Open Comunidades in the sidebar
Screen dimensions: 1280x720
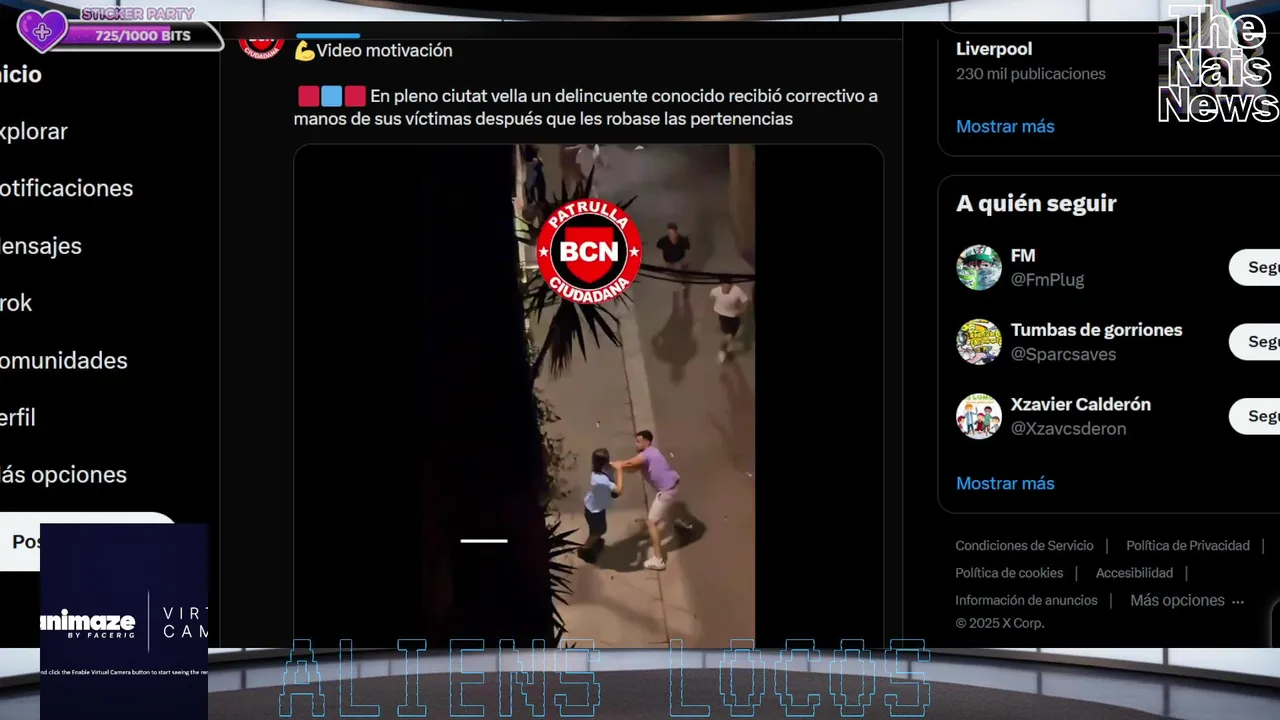point(64,360)
